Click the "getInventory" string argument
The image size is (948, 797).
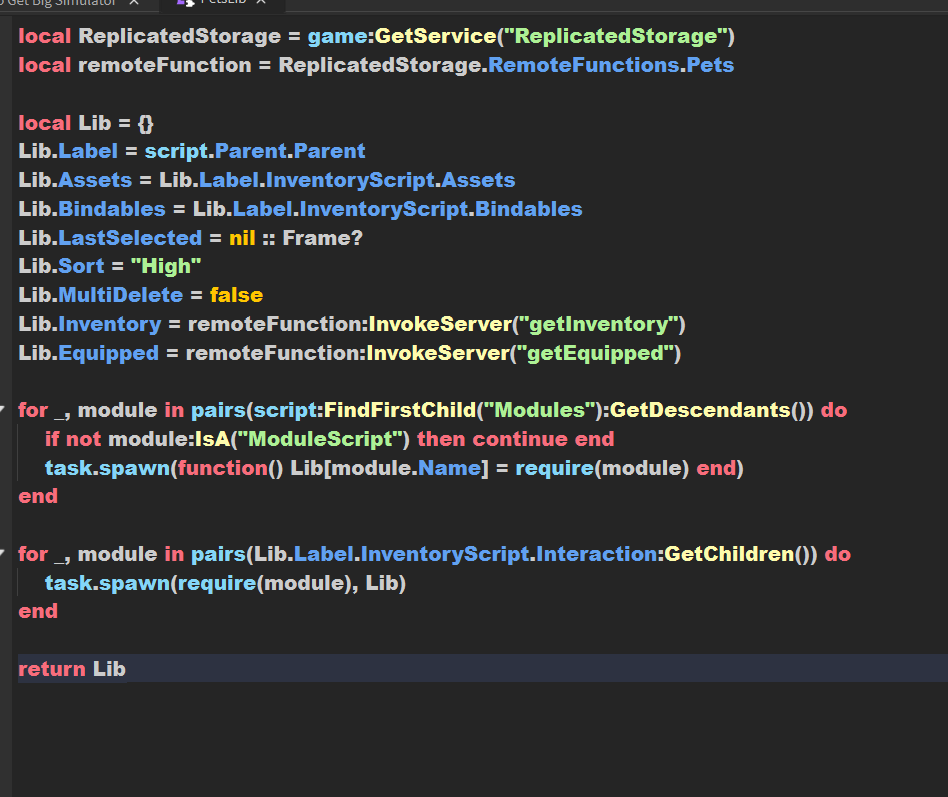coord(599,324)
